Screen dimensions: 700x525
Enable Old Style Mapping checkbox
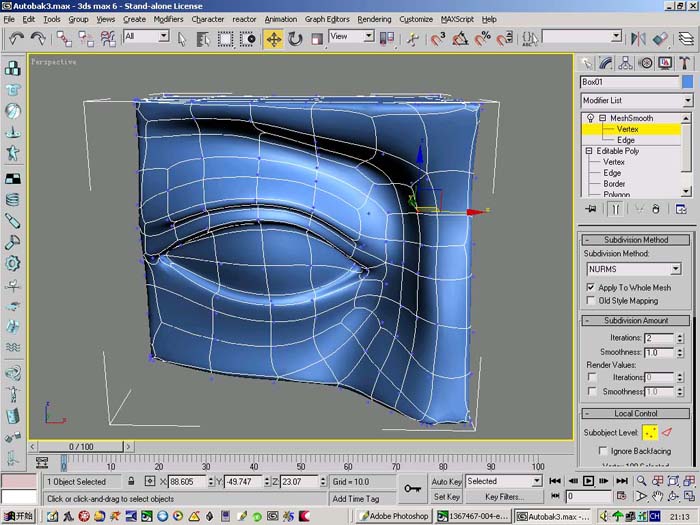coord(591,300)
